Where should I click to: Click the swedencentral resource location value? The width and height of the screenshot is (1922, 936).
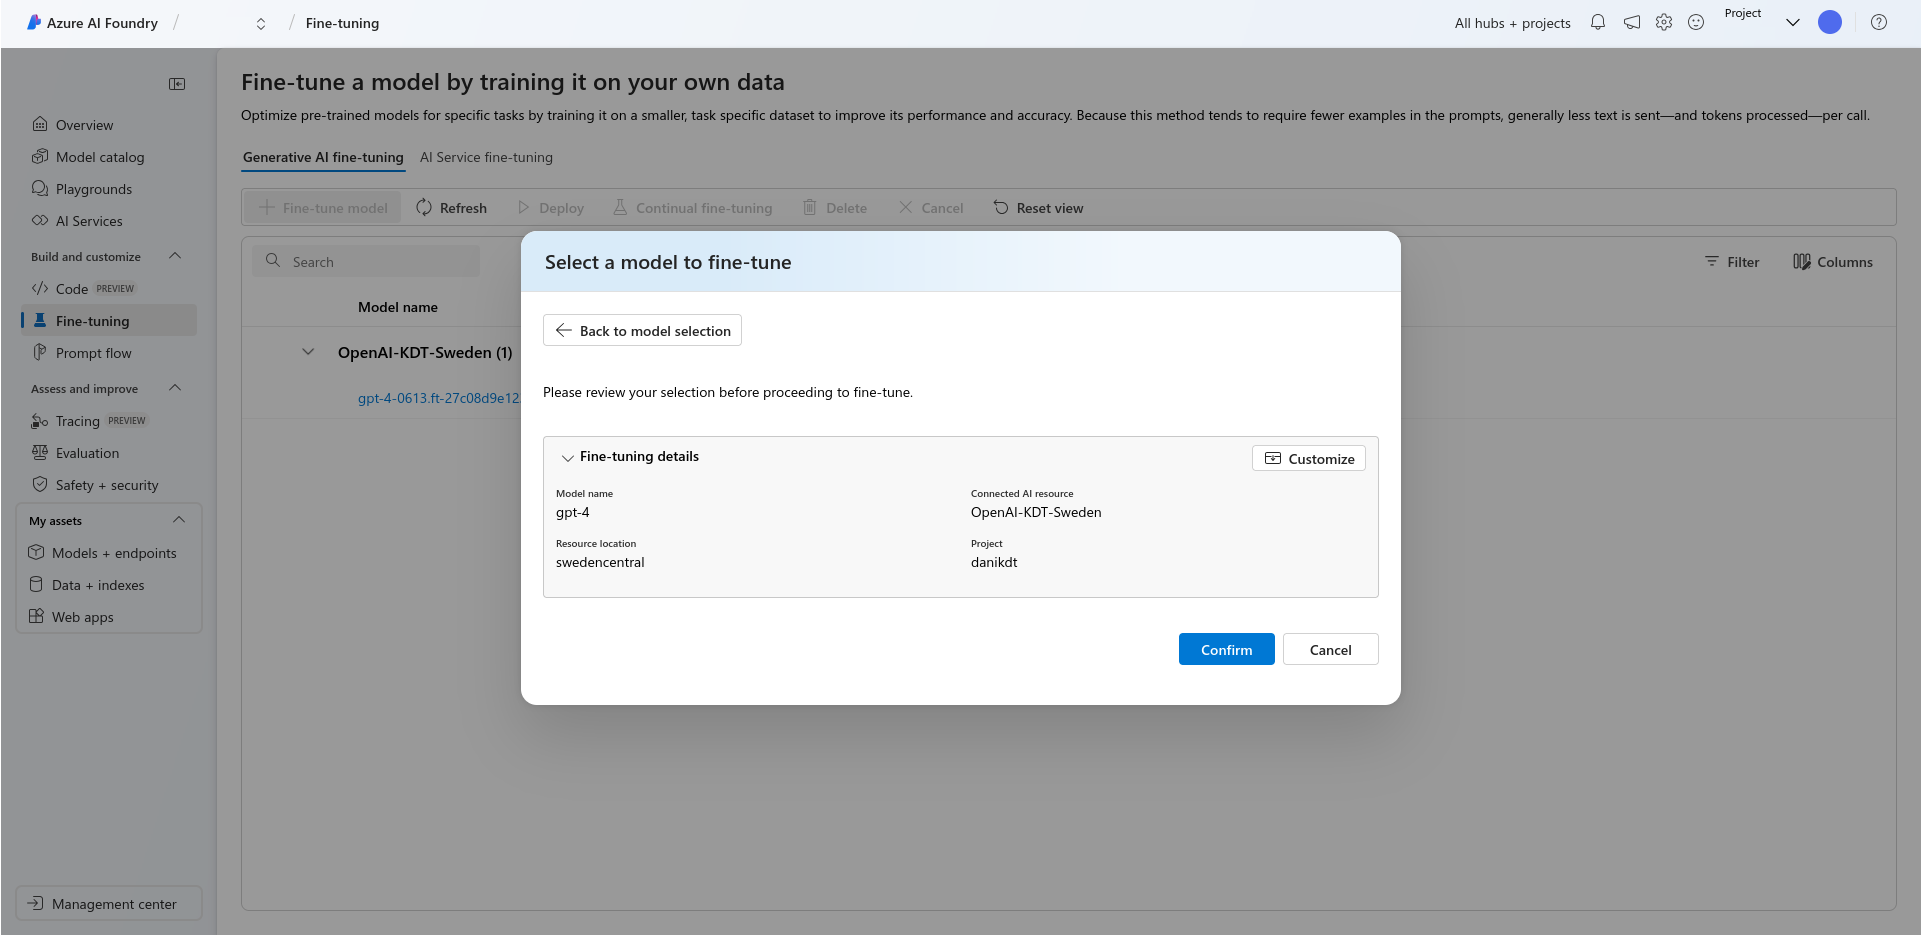click(x=600, y=562)
